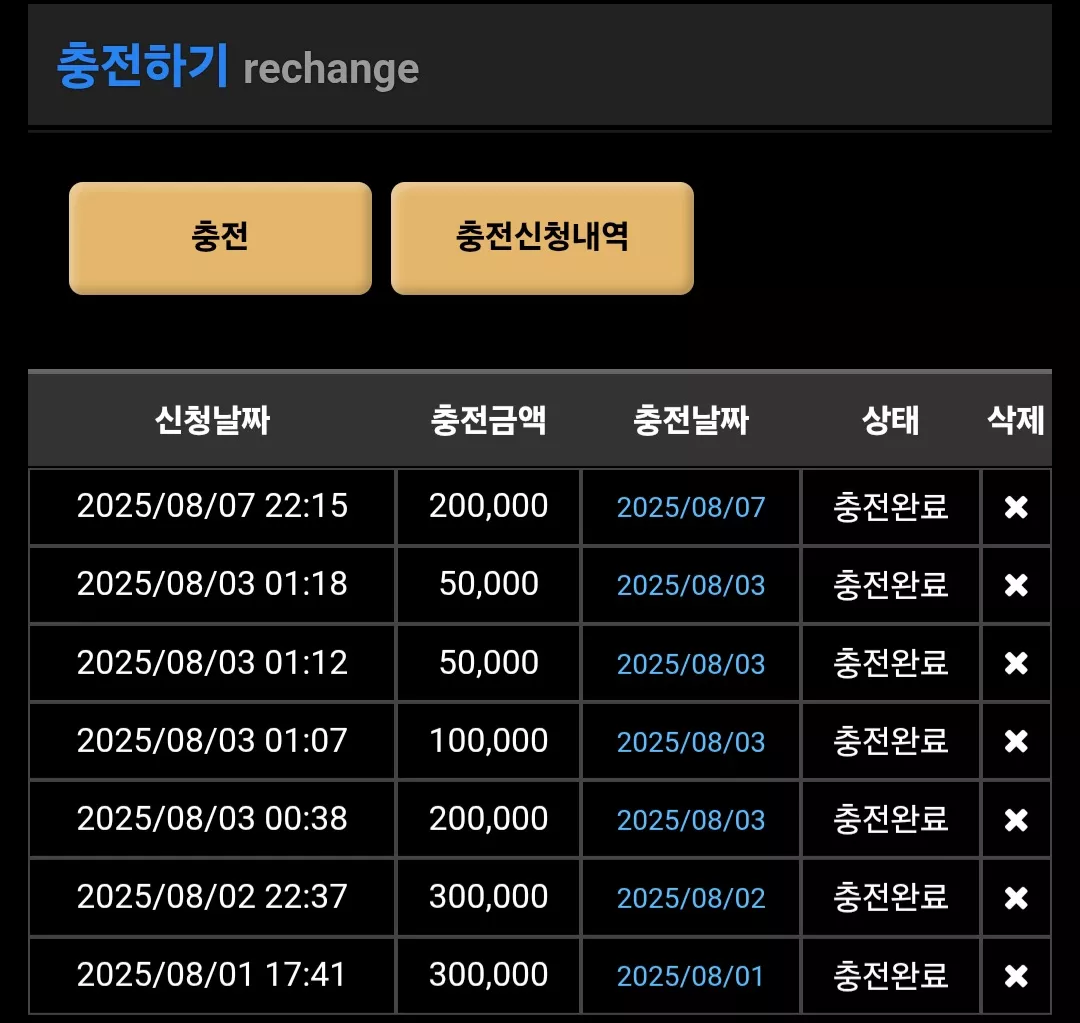Click the blue 2025/08/07 charge date link

coord(691,508)
